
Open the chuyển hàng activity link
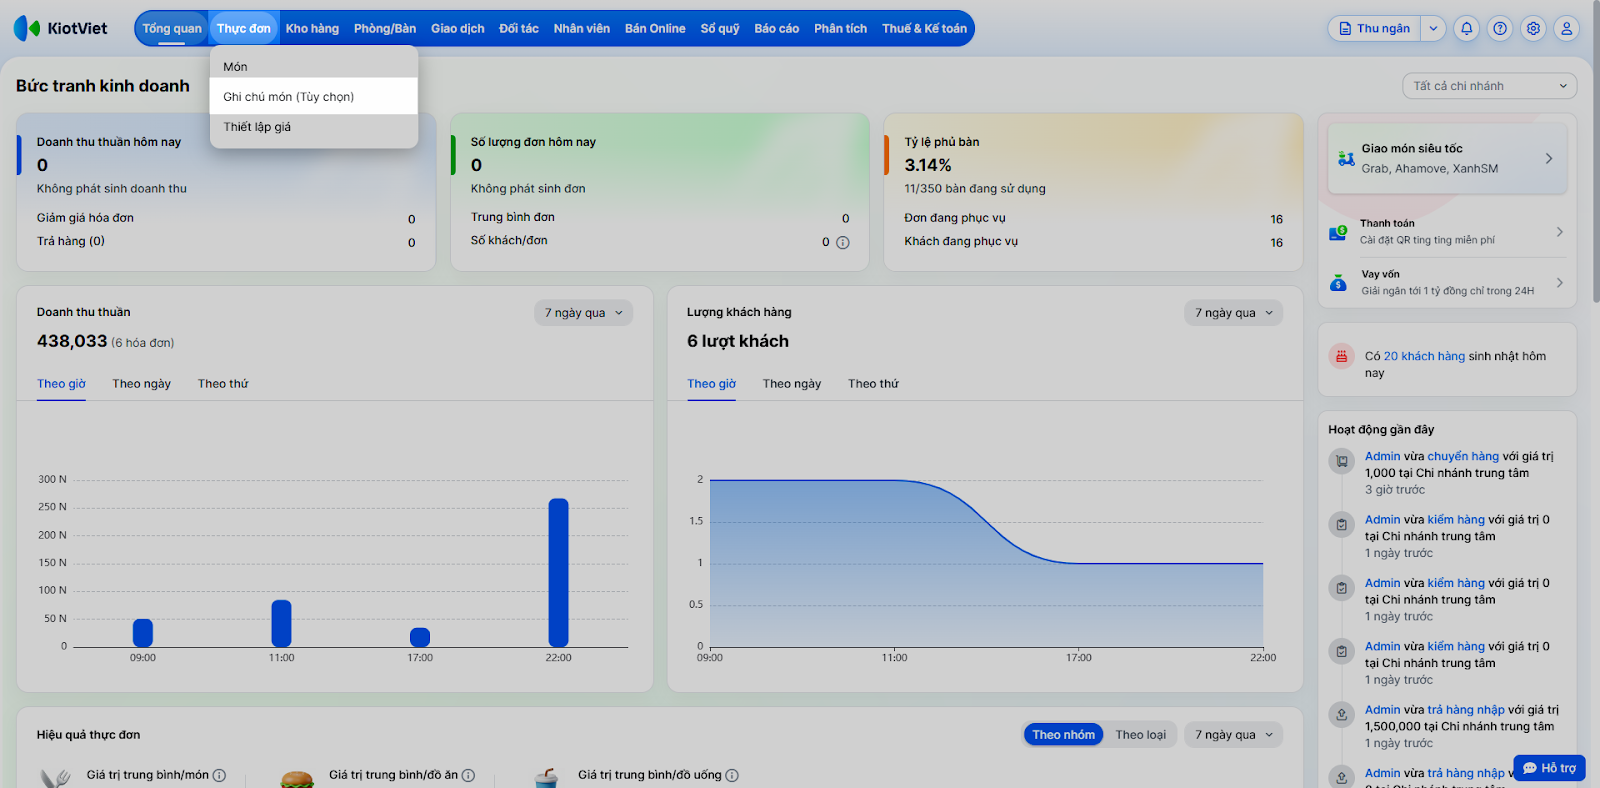(1463, 456)
